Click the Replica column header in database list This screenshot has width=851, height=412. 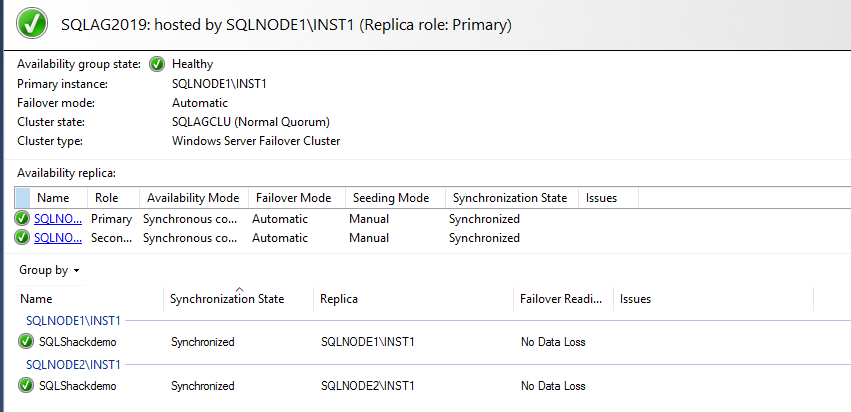pyautogui.click(x=339, y=299)
